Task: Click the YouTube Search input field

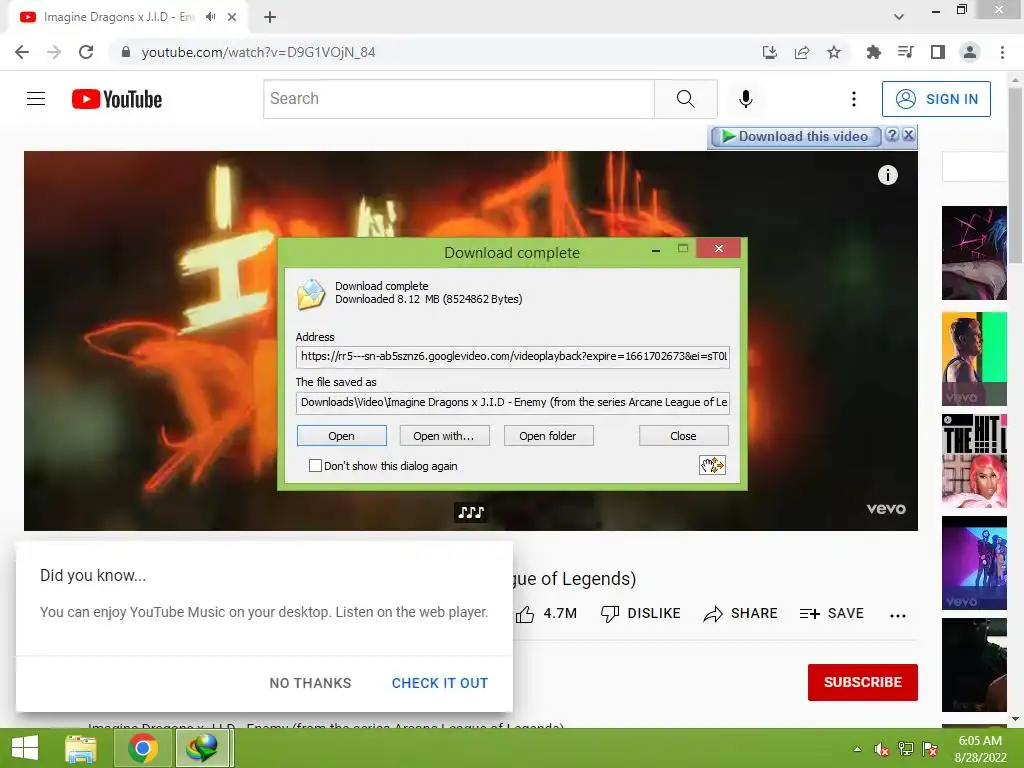Action: click(x=458, y=99)
